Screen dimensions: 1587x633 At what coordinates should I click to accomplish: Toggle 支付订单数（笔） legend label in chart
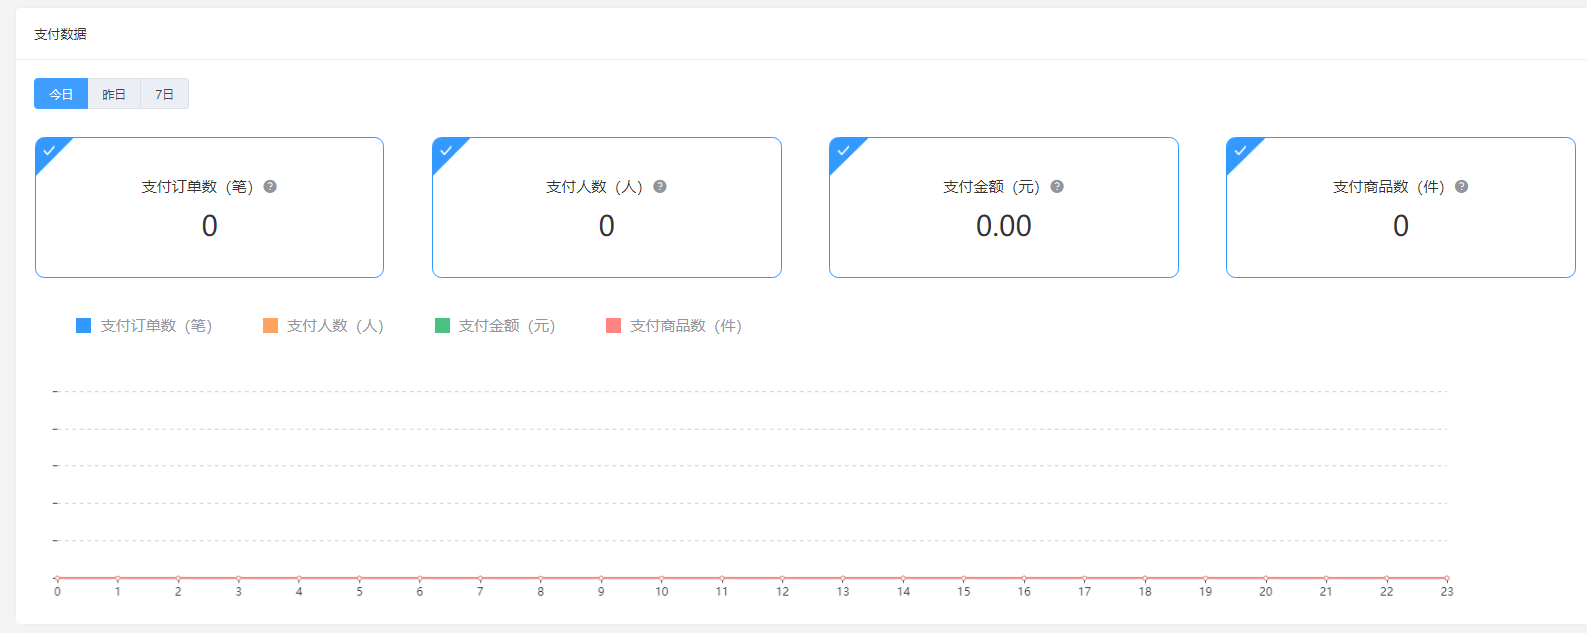[x=156, y=326]
